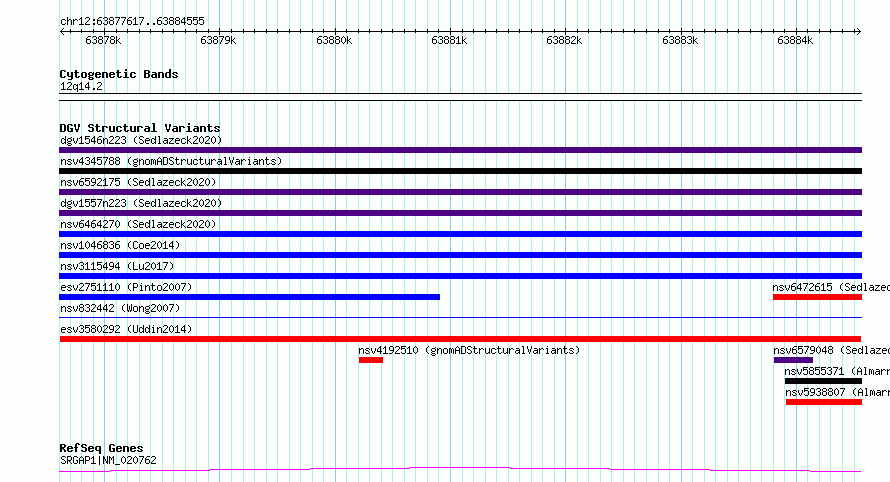Image resolution: width=890 pixels, height=482 pixels.
Task: Open the esv2751110 (Pinto2007) label
Action: (x=126, y=287)
